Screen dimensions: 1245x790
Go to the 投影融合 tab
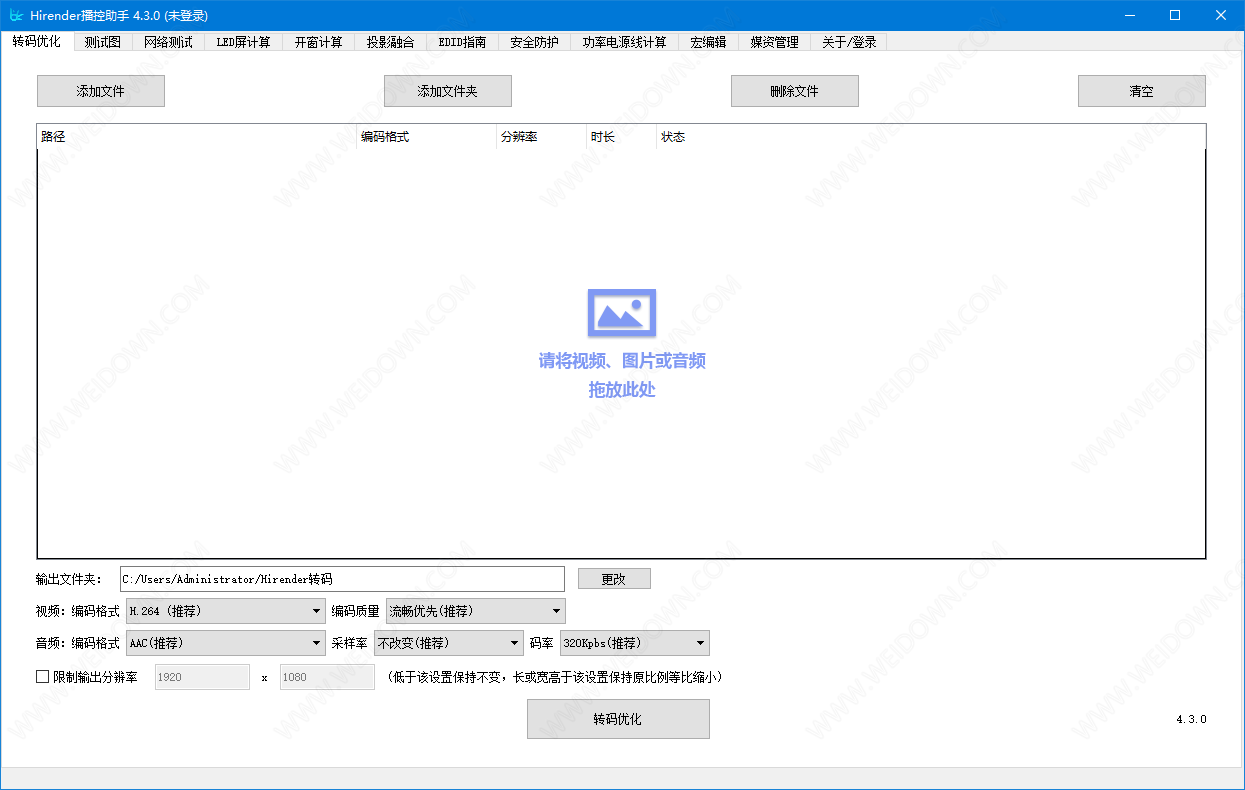click(x=390, y=42)
